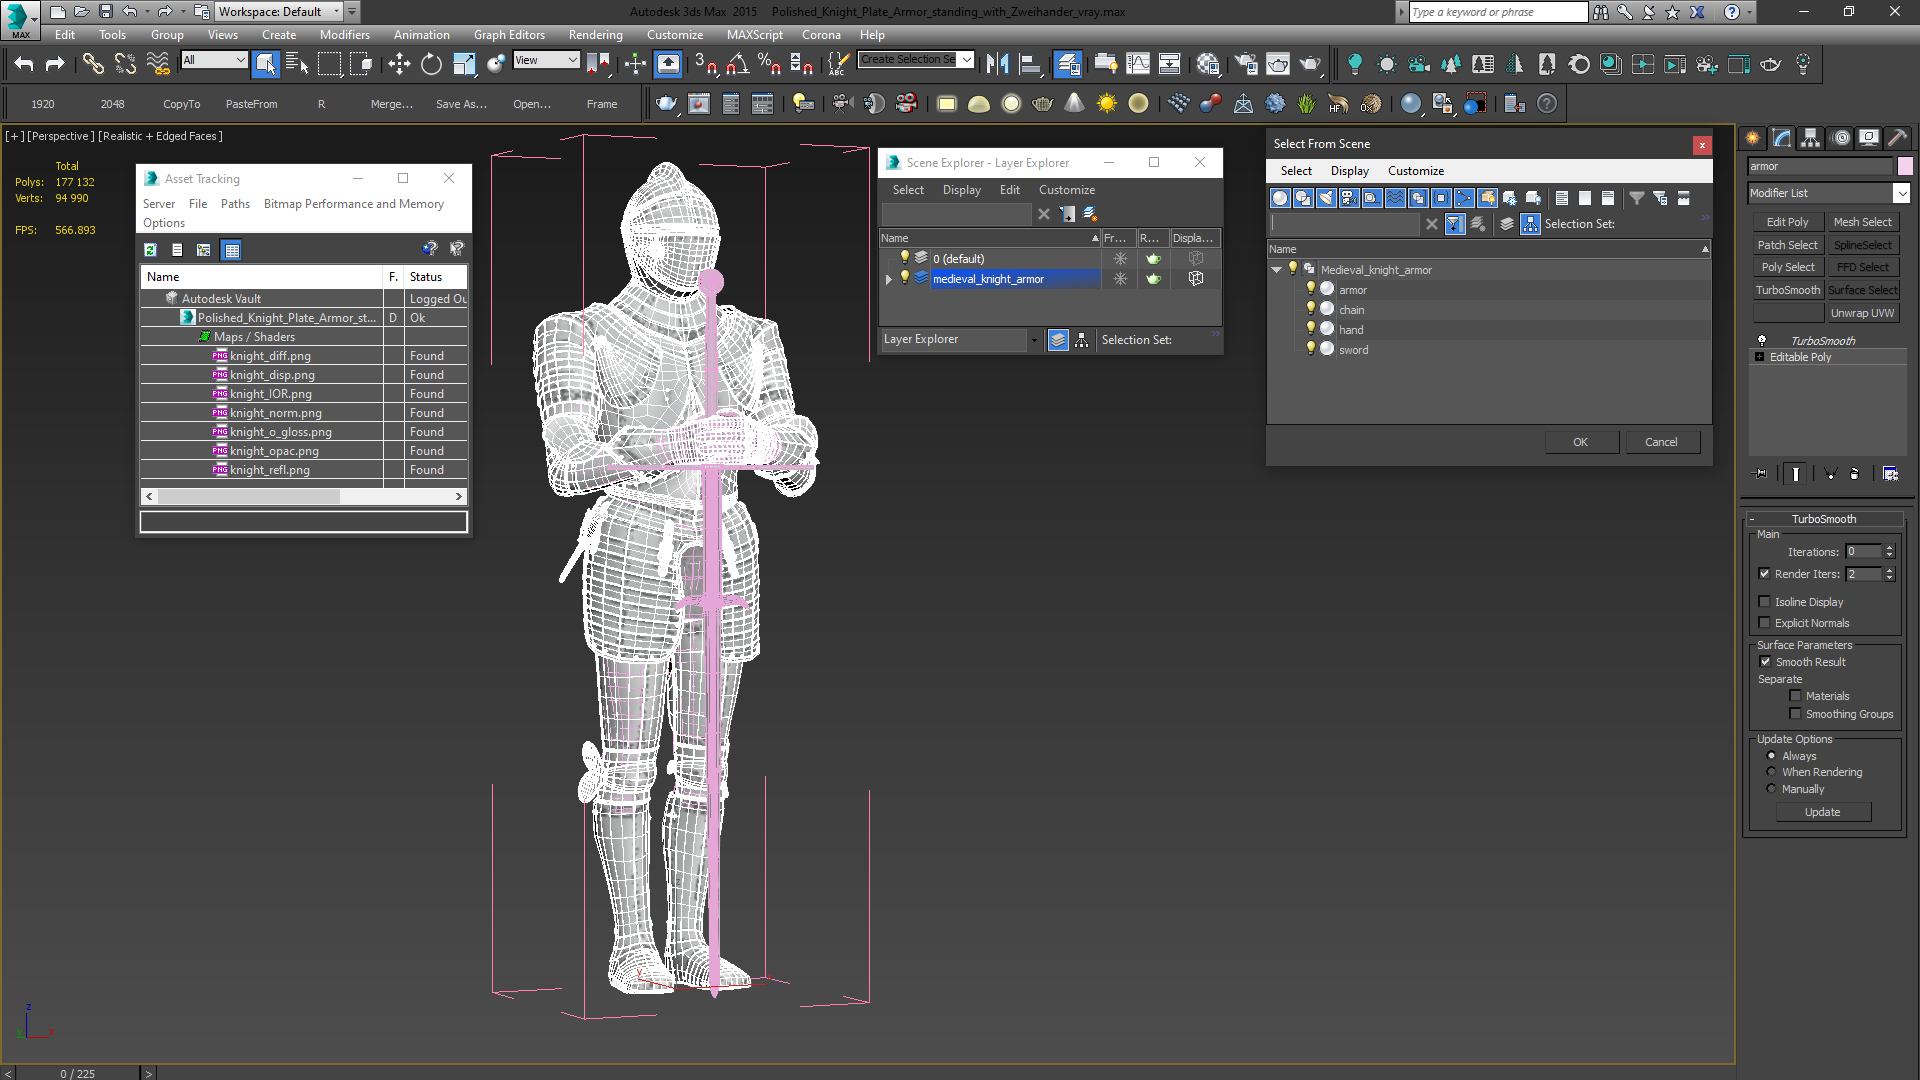The image size is (1920, 1080).
Task: Select the Move tool in the main toolbar
Action: (399, 64)
